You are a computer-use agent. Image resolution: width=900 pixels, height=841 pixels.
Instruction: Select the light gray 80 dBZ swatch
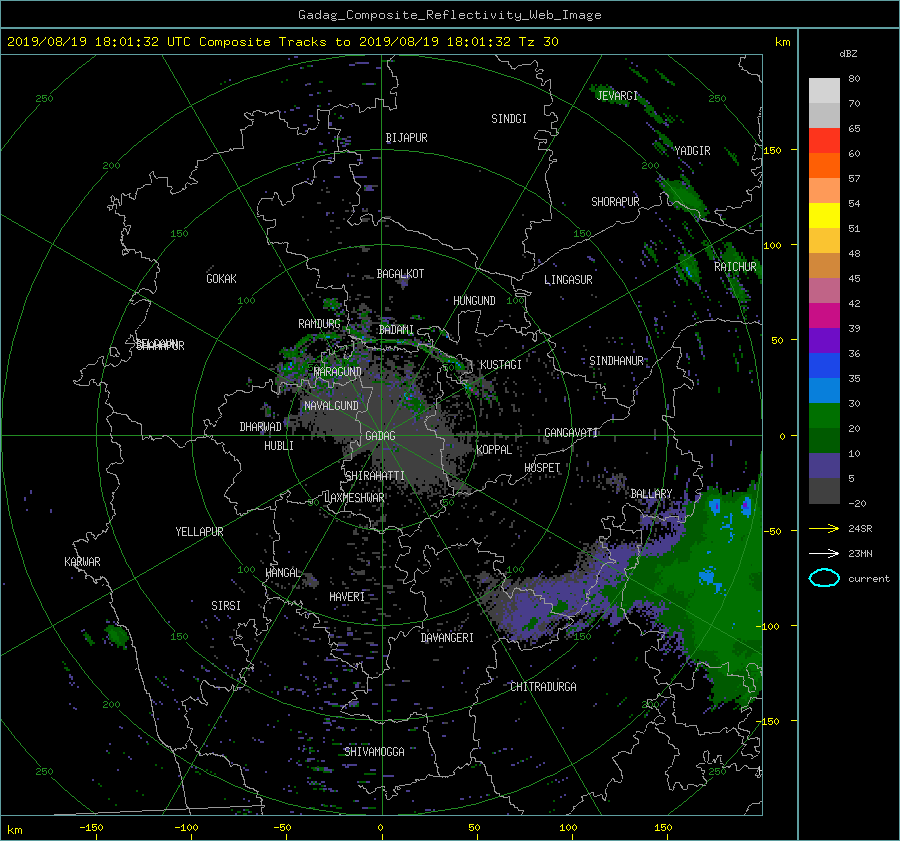pos(824,90)
